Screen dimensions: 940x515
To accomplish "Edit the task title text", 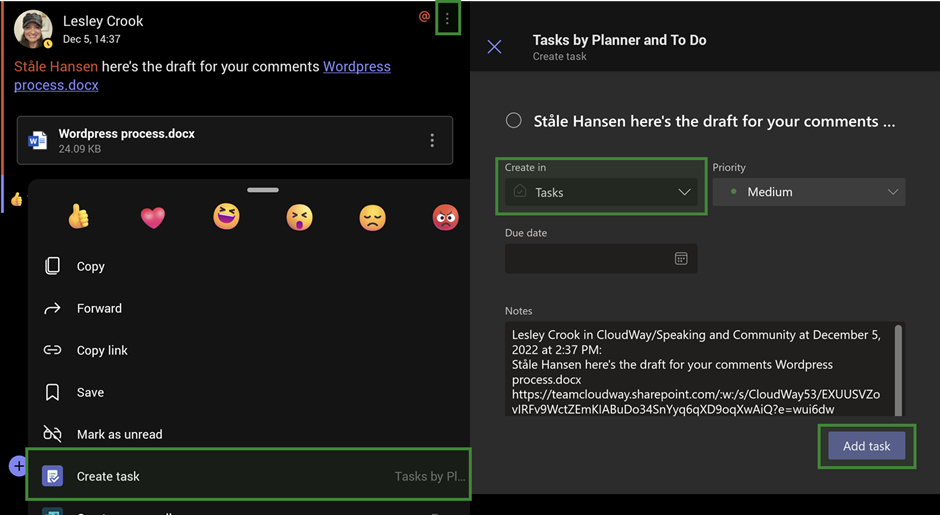I will click(x=714, y=121).
